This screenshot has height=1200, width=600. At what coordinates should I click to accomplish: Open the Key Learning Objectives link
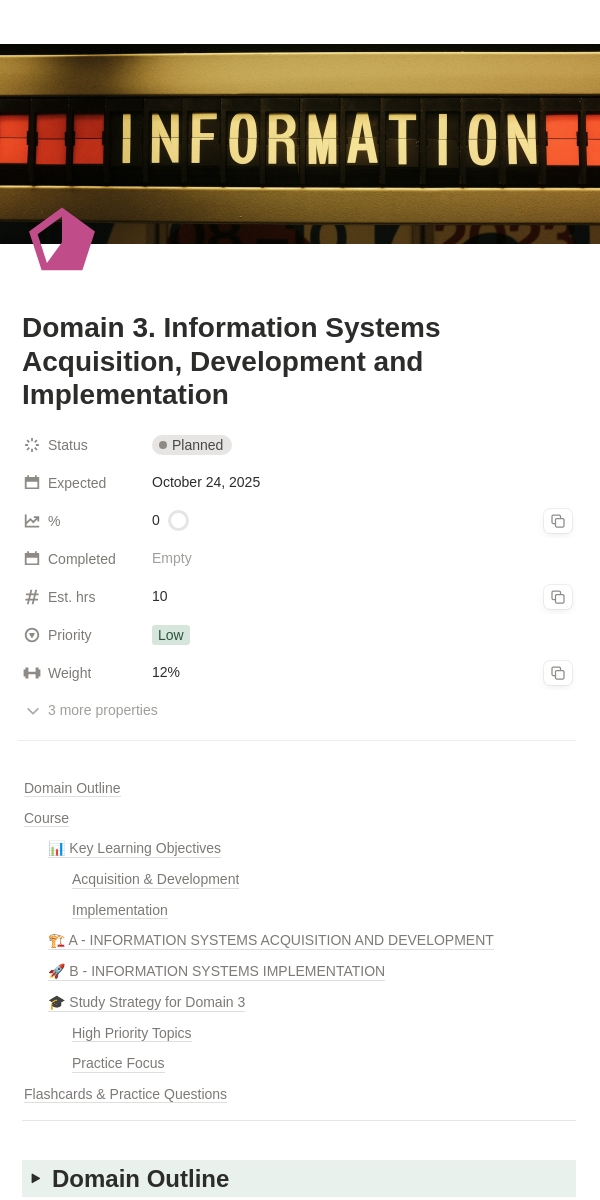click(x=134, y=848)
